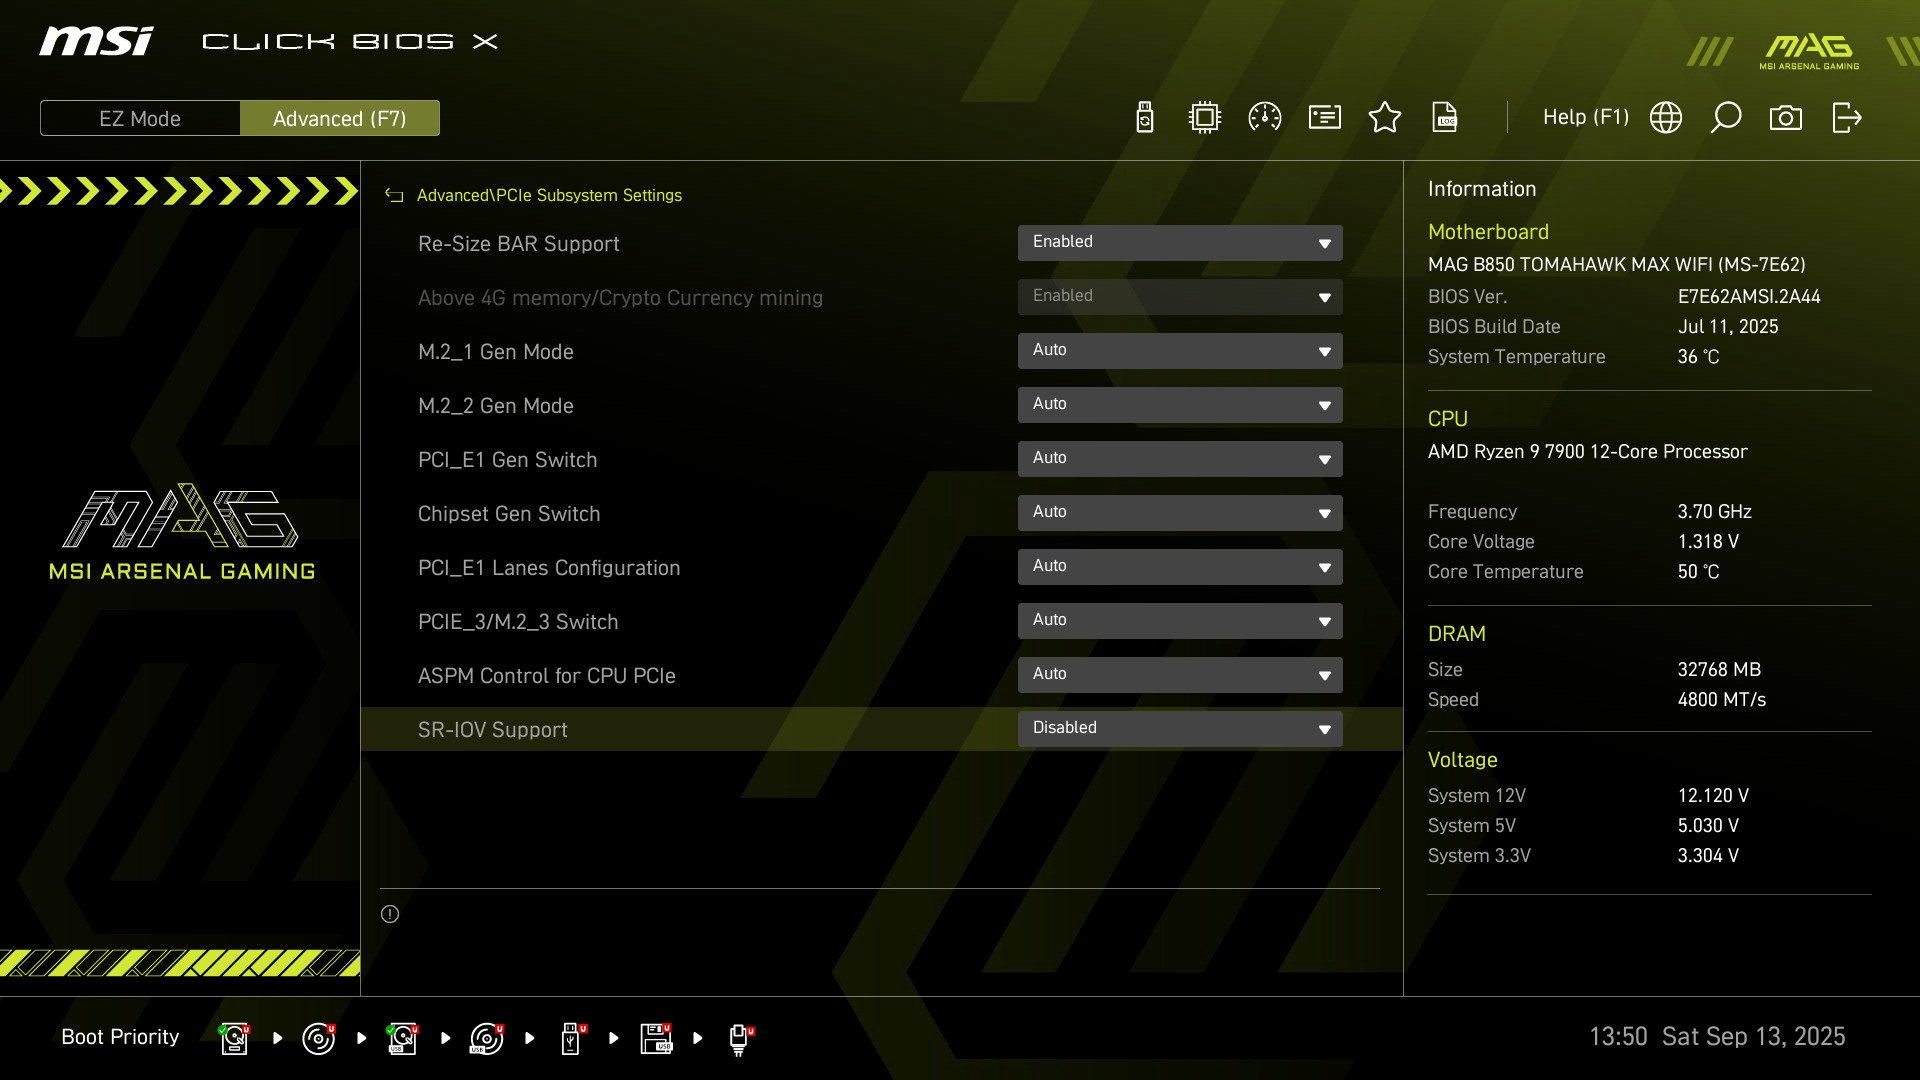Select the Advanced (F7) tab

pos(340,118)
